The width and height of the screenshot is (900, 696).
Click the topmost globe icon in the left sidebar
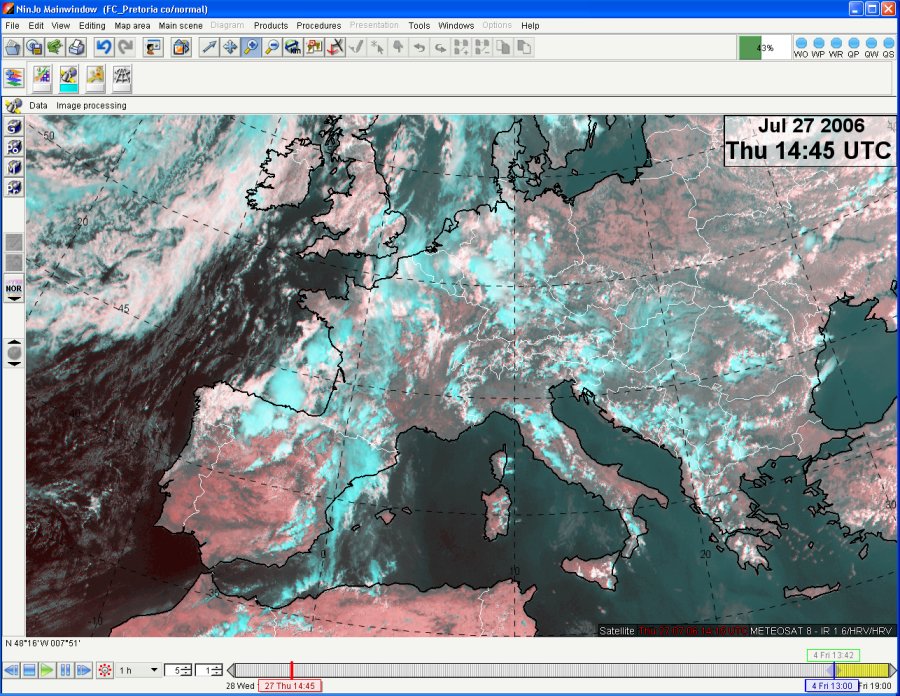click(x=14, y=127)
